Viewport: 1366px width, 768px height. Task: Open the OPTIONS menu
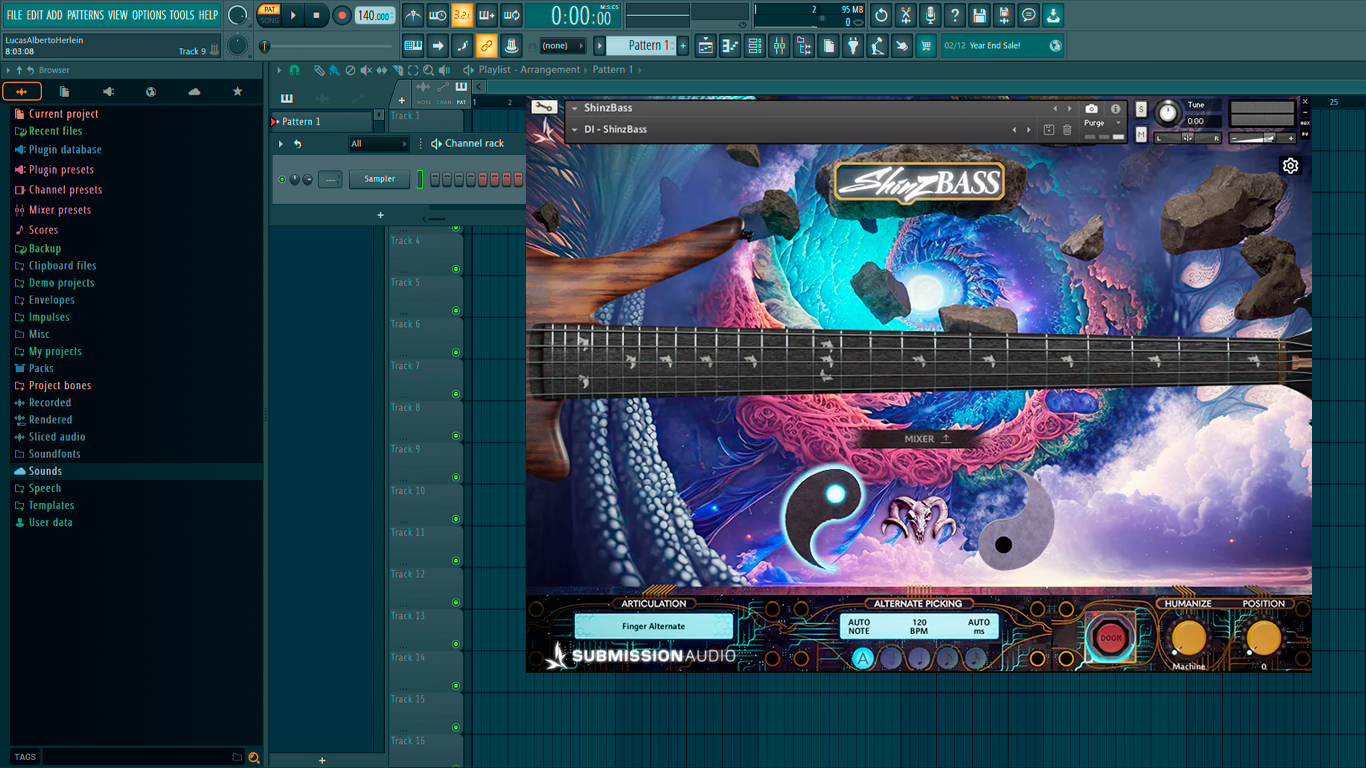(x=149, y=15)
